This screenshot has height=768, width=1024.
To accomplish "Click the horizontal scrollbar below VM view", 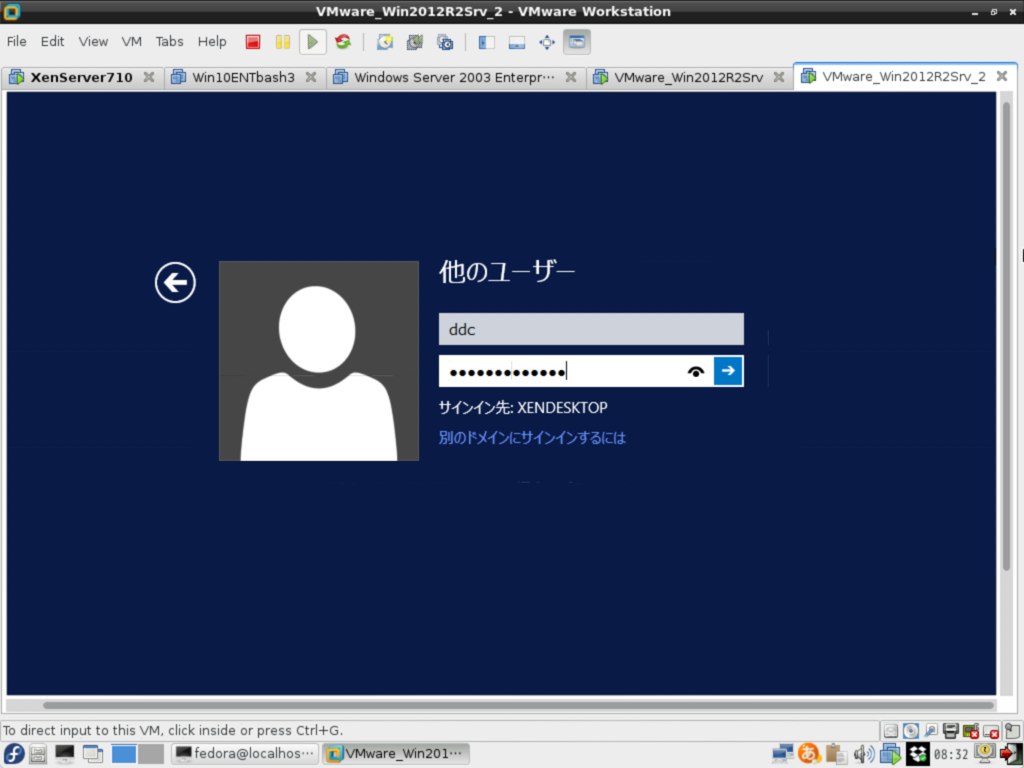I will 518,705.
